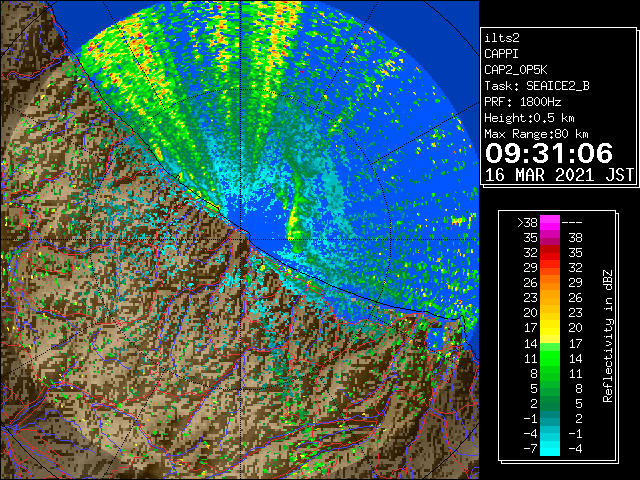Click the magenta >38 color swatch
This screenshot has width=640, height=480.
pyautogui.click(x=550, y=223)
